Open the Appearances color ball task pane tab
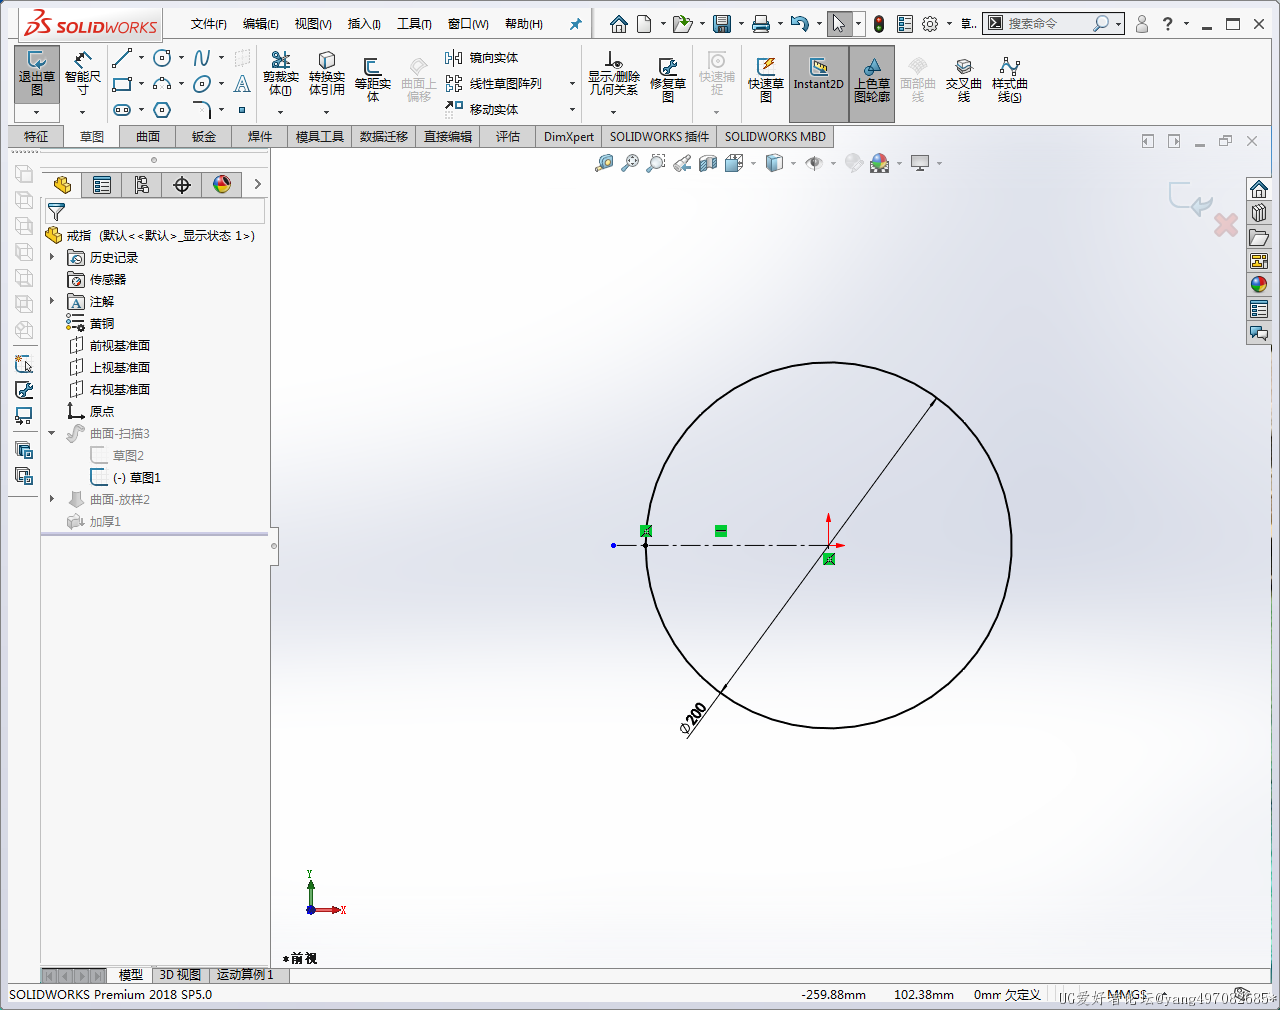The image size is (1280, 1010). click(1259, 285)
